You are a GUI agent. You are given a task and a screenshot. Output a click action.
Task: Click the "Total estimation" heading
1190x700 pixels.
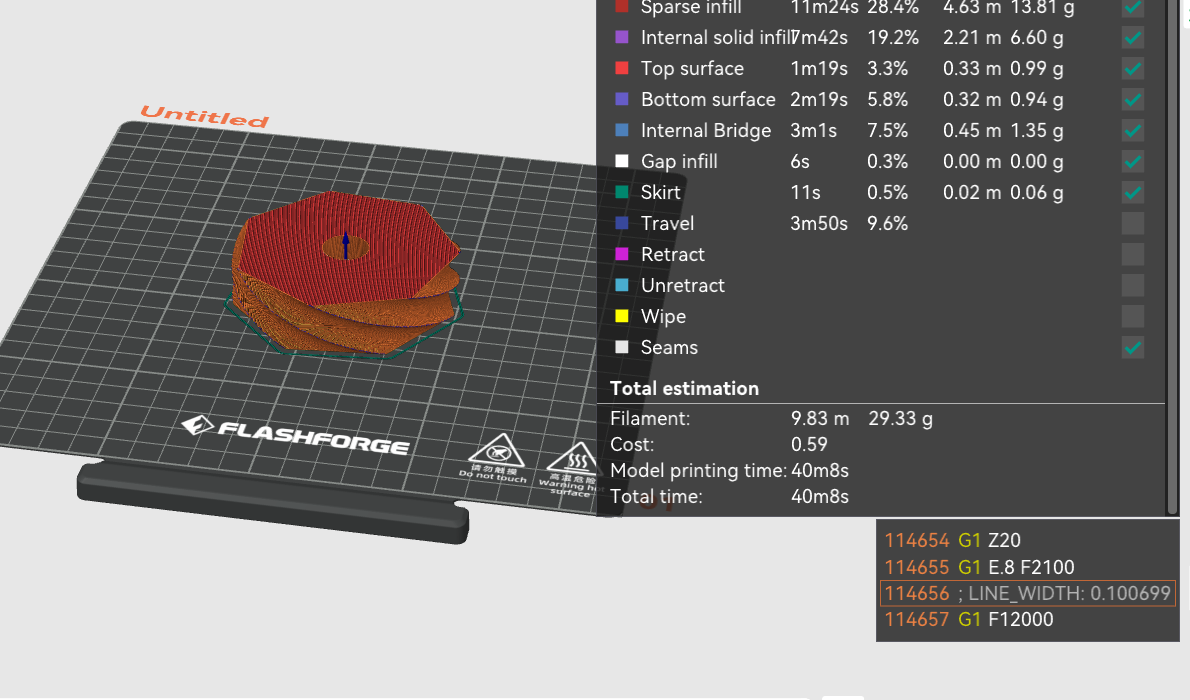click(685, 388)
